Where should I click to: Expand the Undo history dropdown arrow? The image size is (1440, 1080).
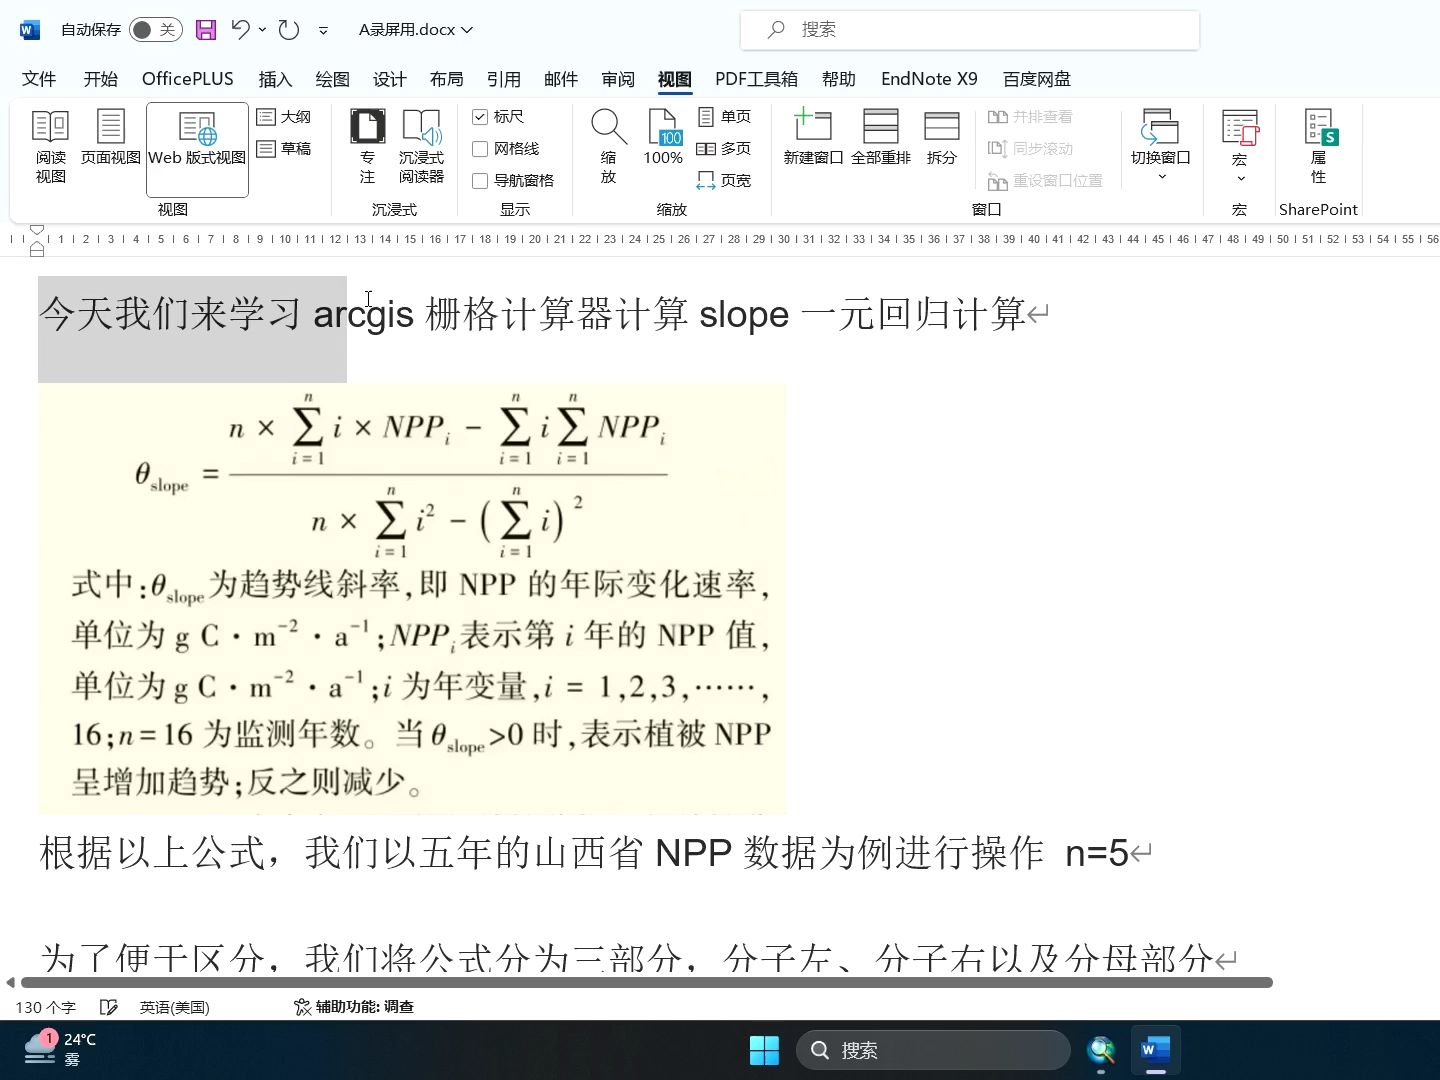[x=262, y=30]
